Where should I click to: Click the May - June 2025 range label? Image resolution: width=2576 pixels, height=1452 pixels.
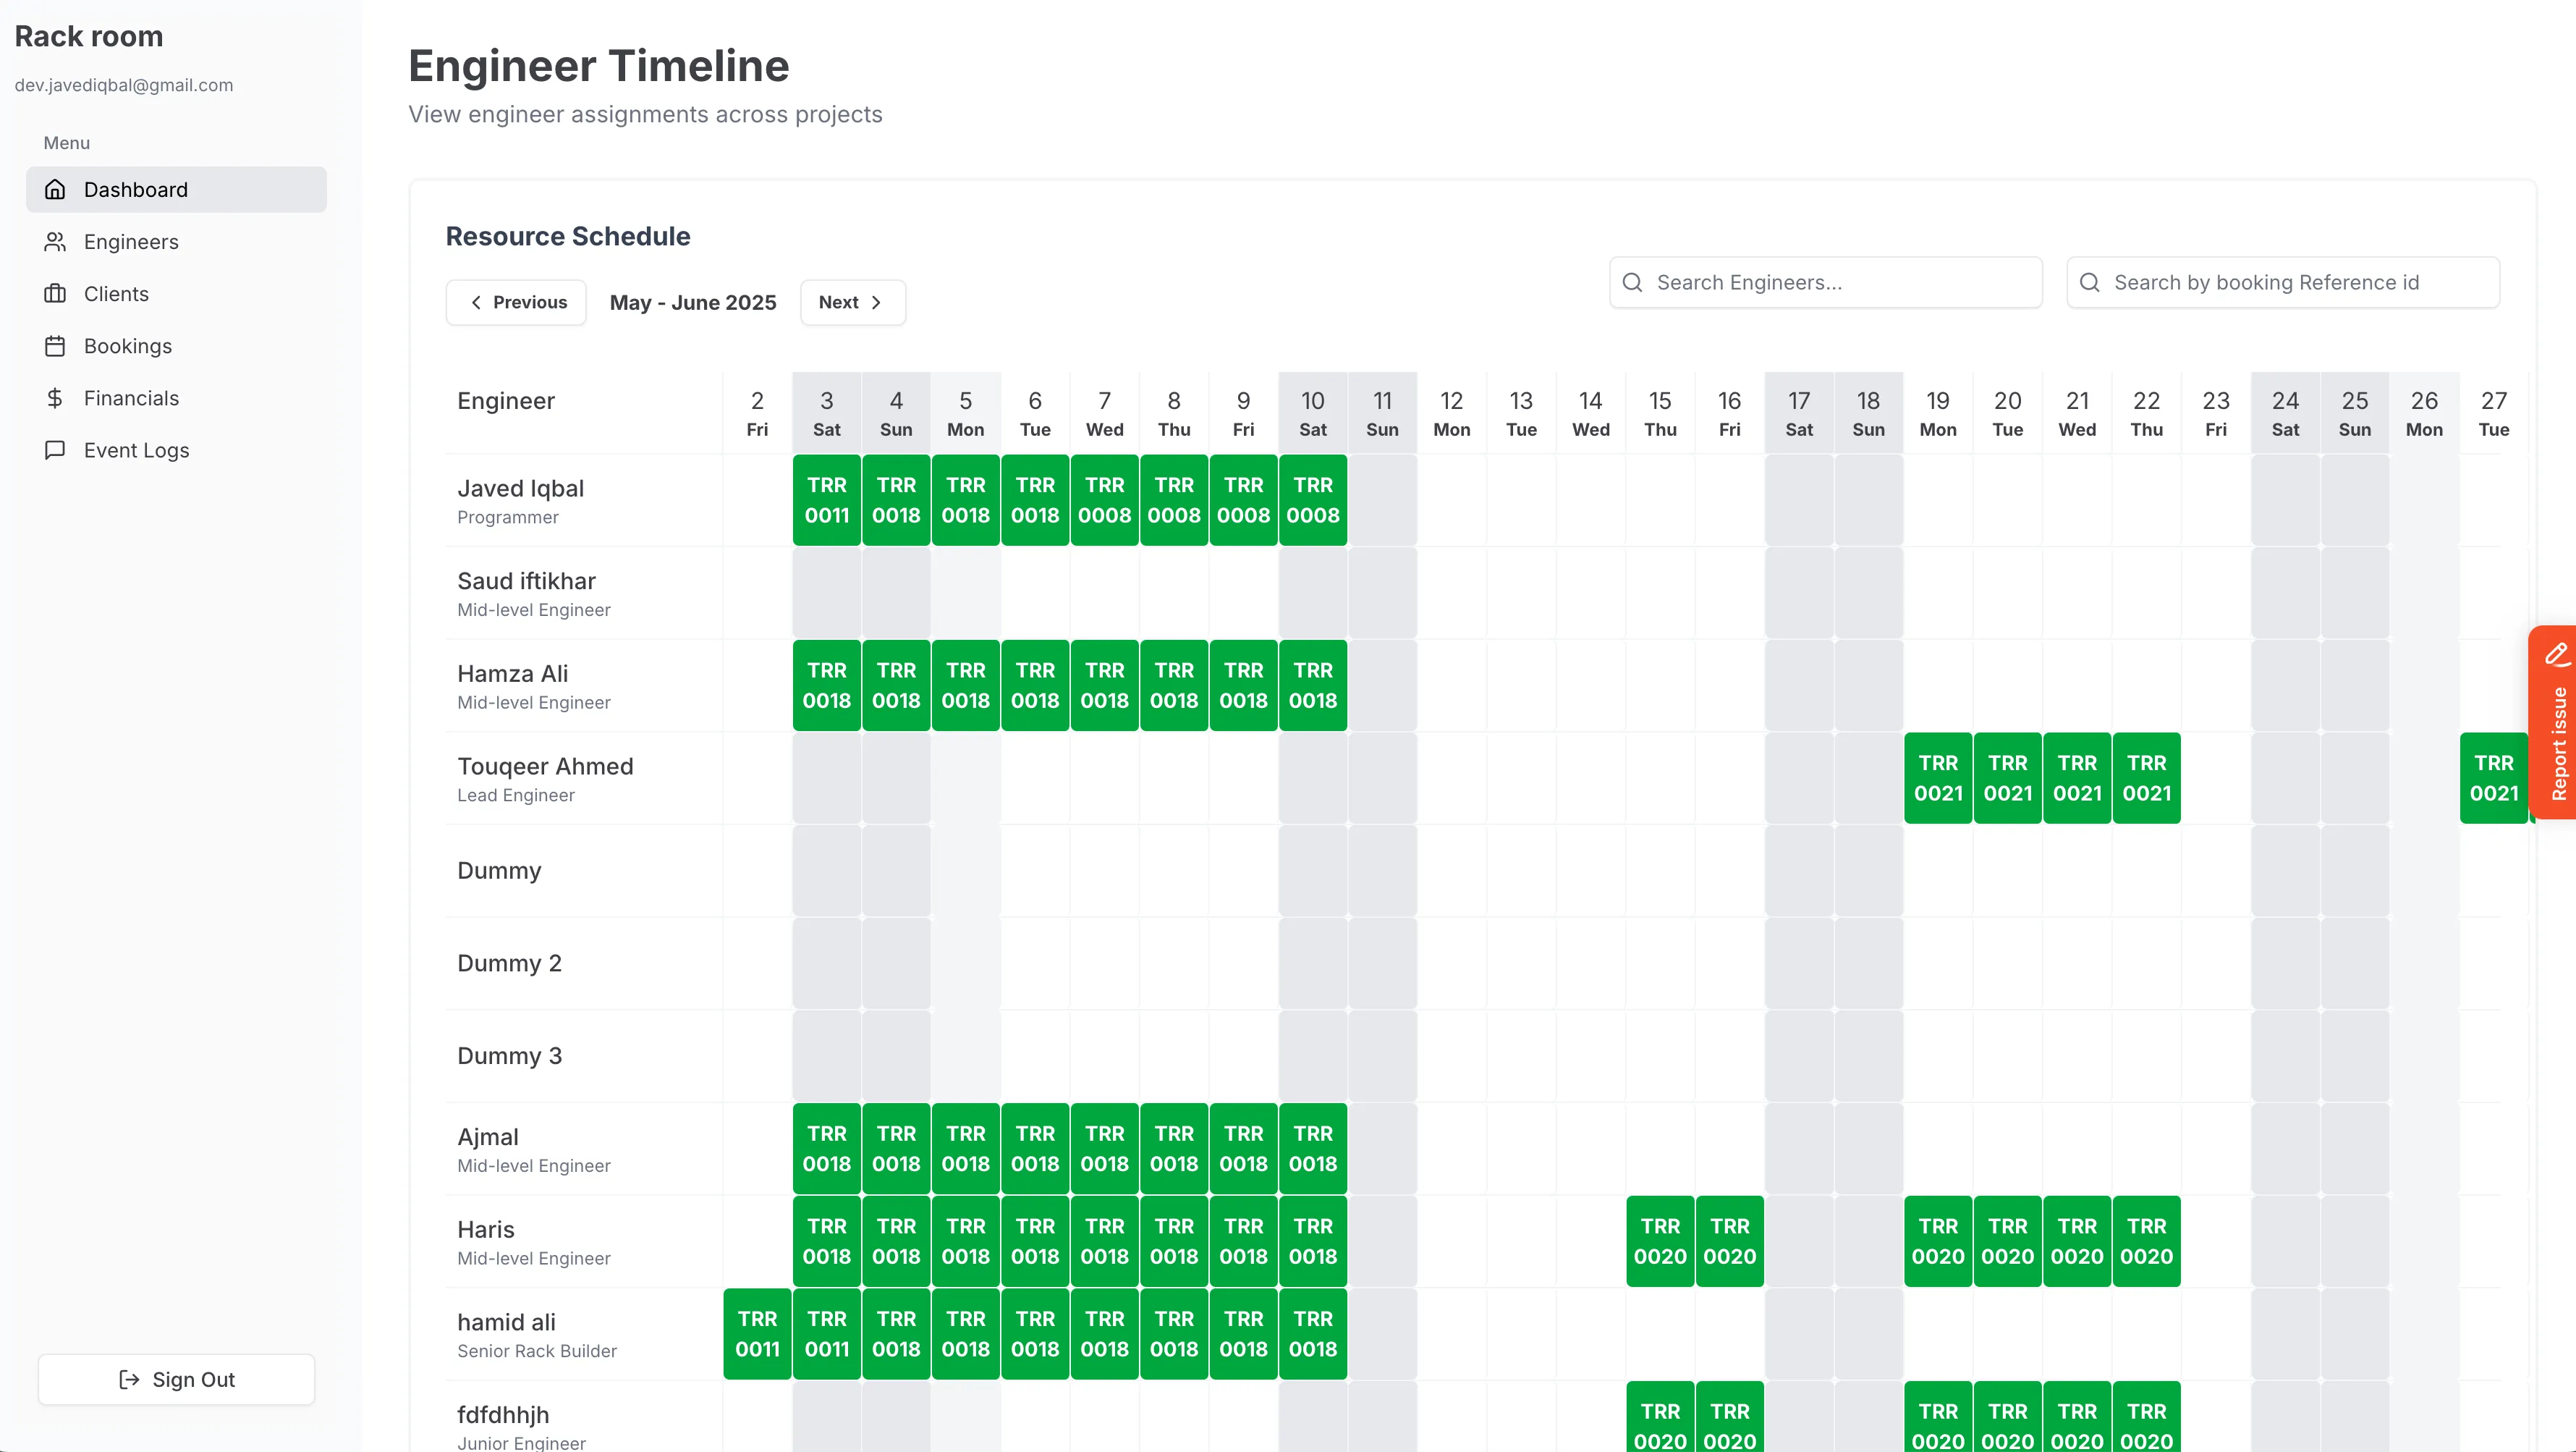(693, 302)
